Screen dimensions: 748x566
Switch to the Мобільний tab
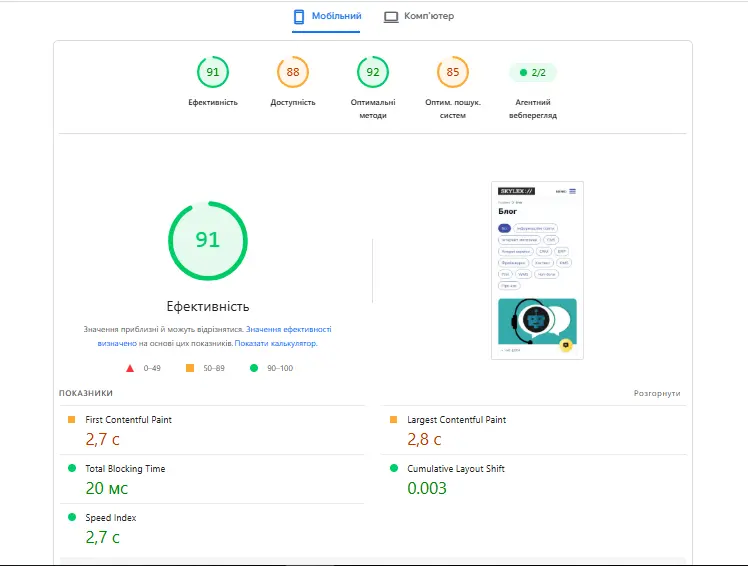[x=326, y=17]
